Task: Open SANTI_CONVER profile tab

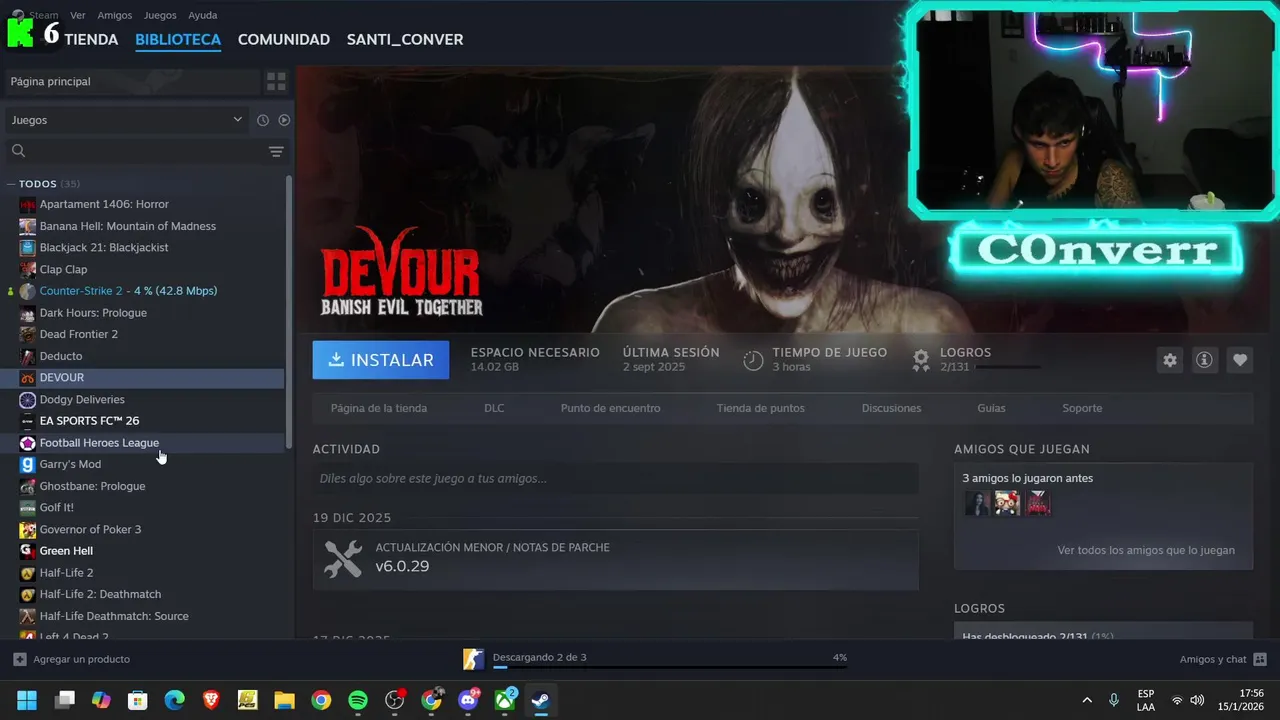Action: 405,39
